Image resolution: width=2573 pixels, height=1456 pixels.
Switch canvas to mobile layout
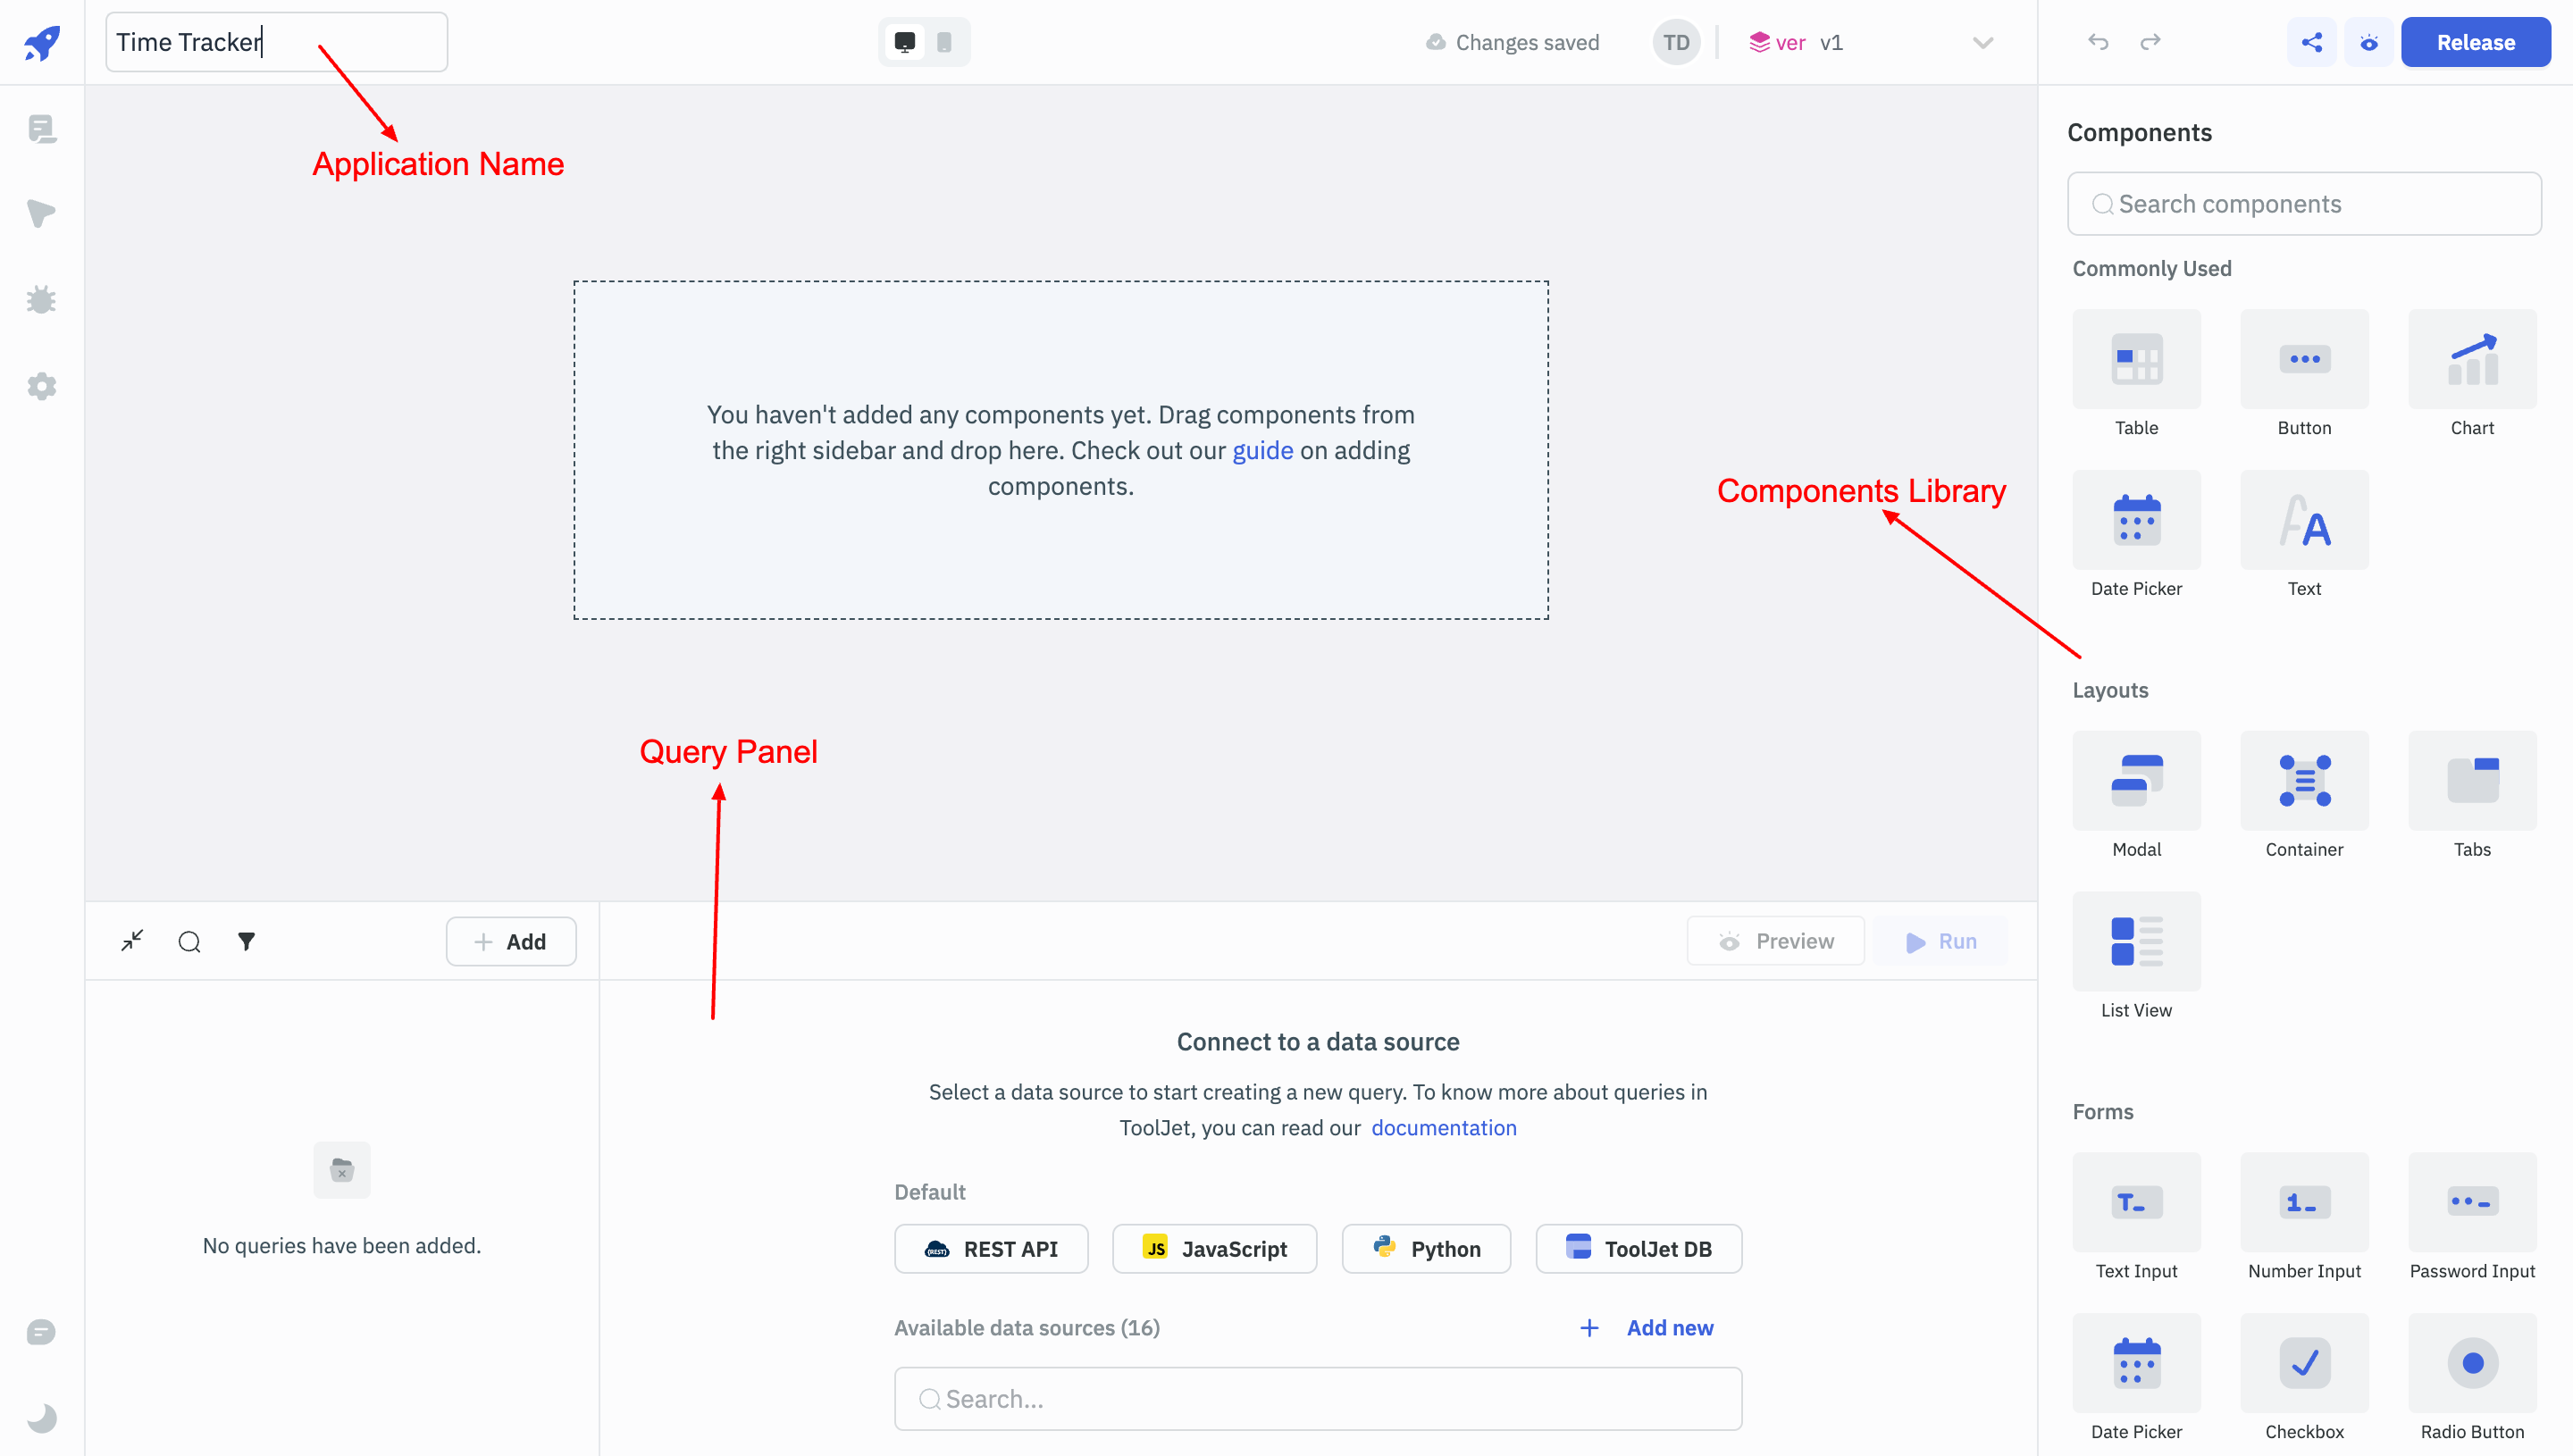[x=944, y=42]
